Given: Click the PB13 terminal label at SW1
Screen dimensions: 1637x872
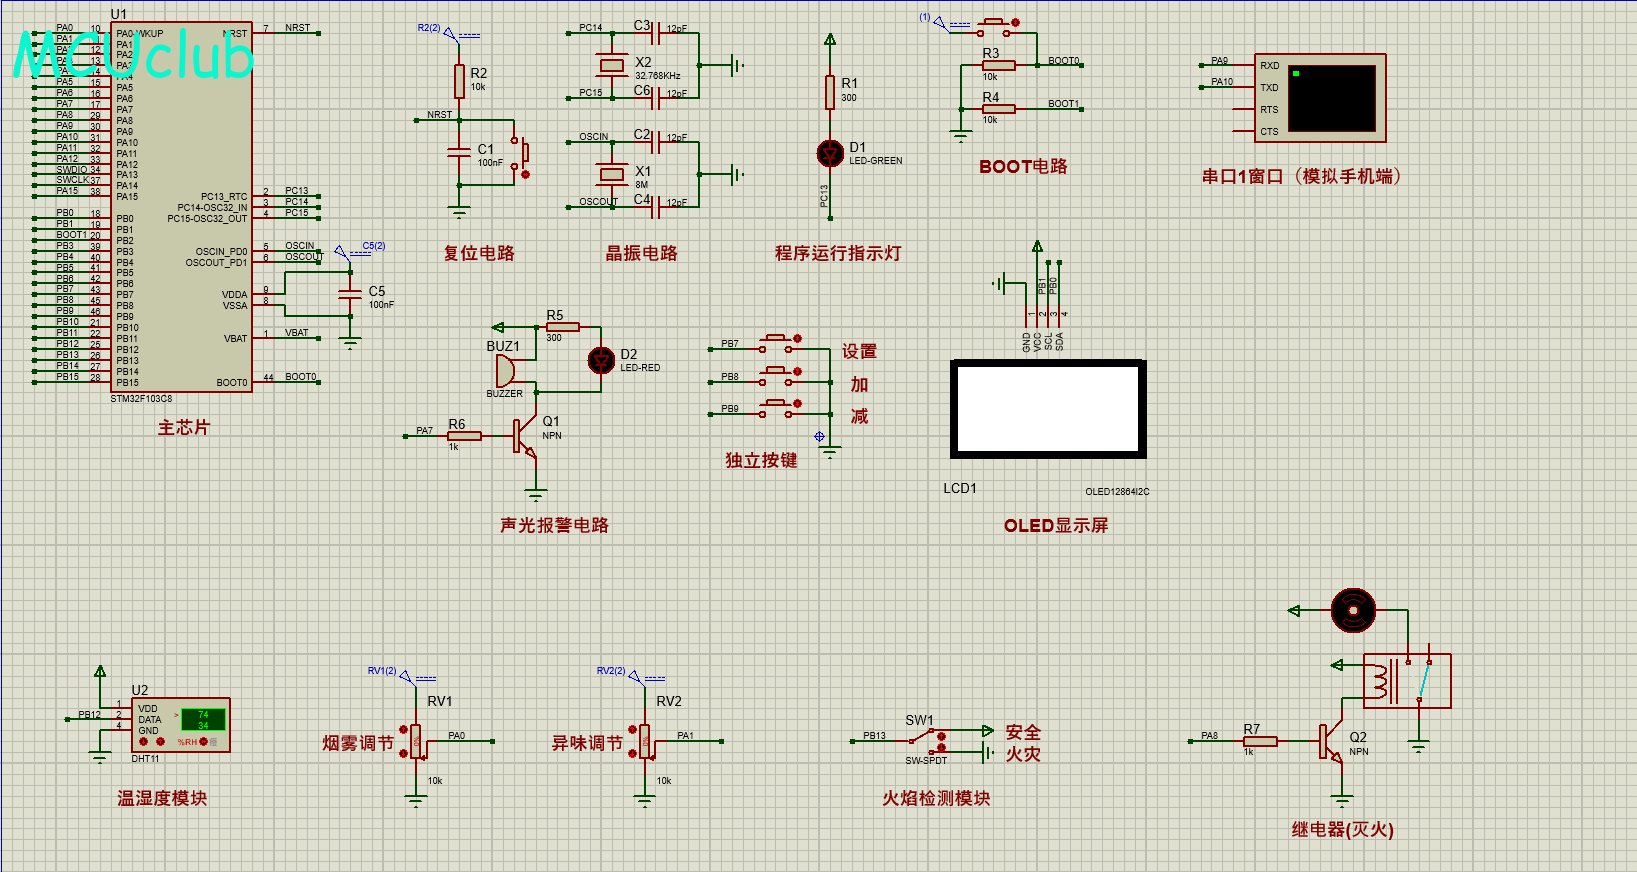Looking at the screenshot, I should pyautogui.click(x=874, y=736).
